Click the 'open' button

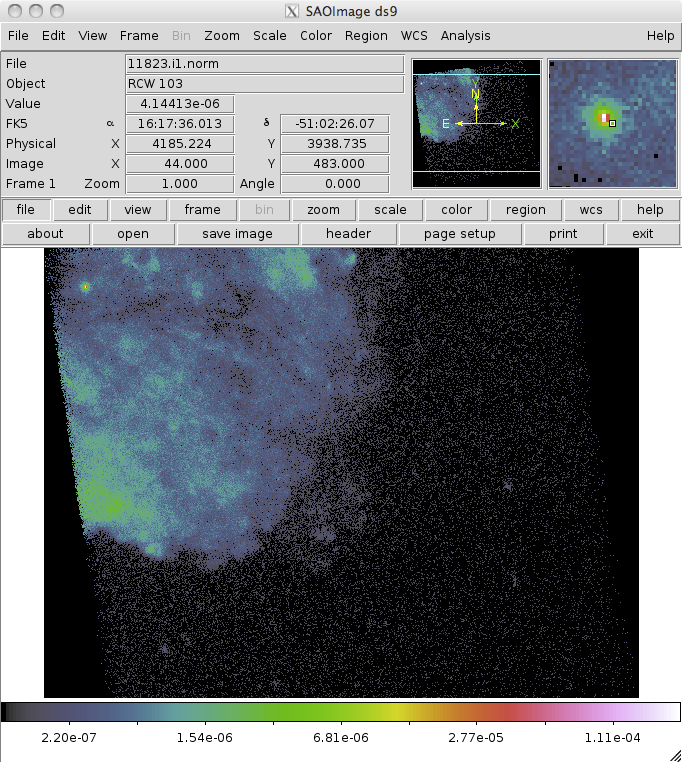133,234
